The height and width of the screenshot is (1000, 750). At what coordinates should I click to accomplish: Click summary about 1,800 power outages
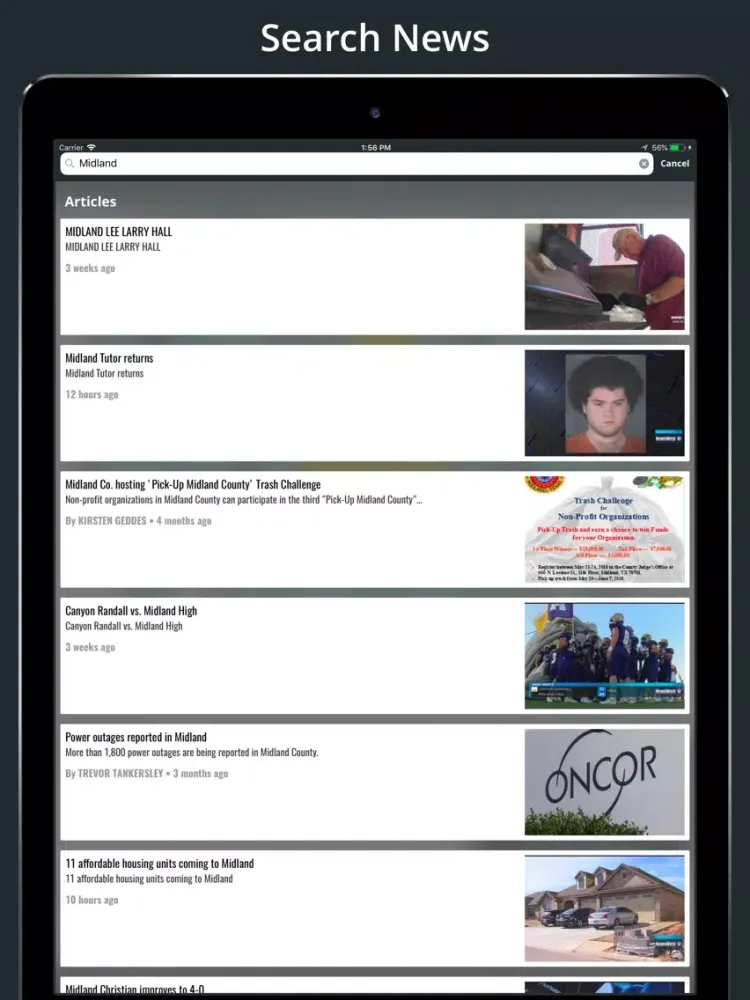click(192, 753)
